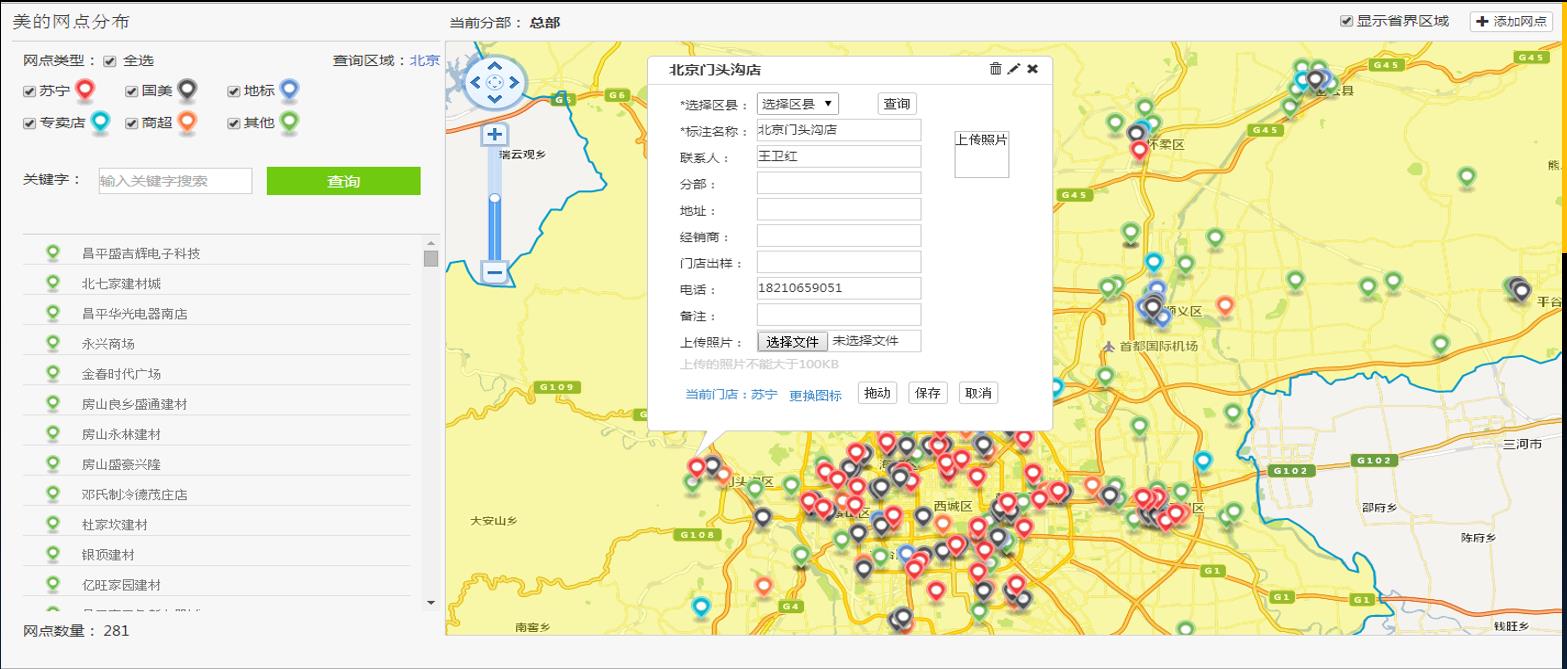Click the map zoom slider handle

(494, 198)
